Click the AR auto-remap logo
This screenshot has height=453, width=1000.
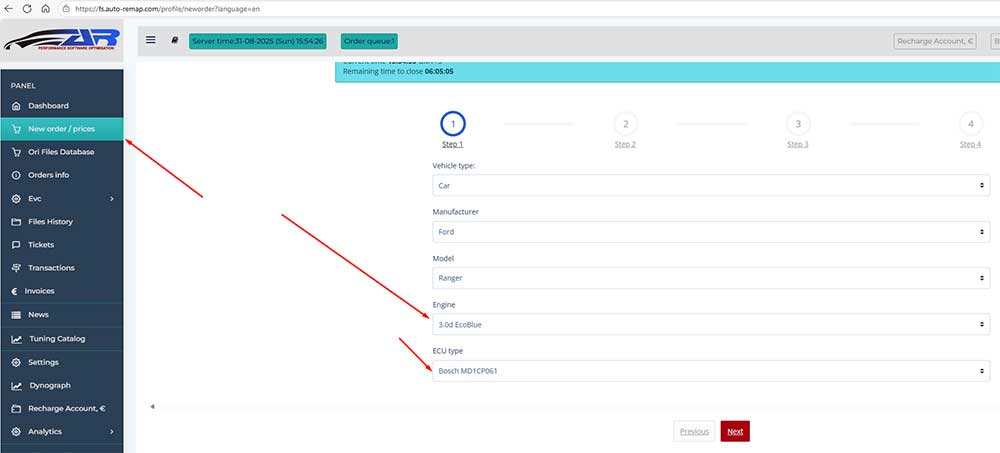(x=62, y=40)
